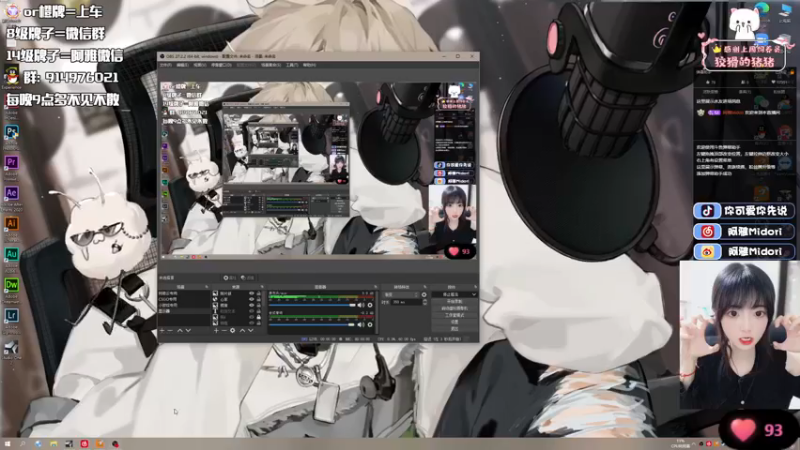The image size is (800, 450).
Task: Click Start Recording button in OBS Controls
Action: point(454,302)
